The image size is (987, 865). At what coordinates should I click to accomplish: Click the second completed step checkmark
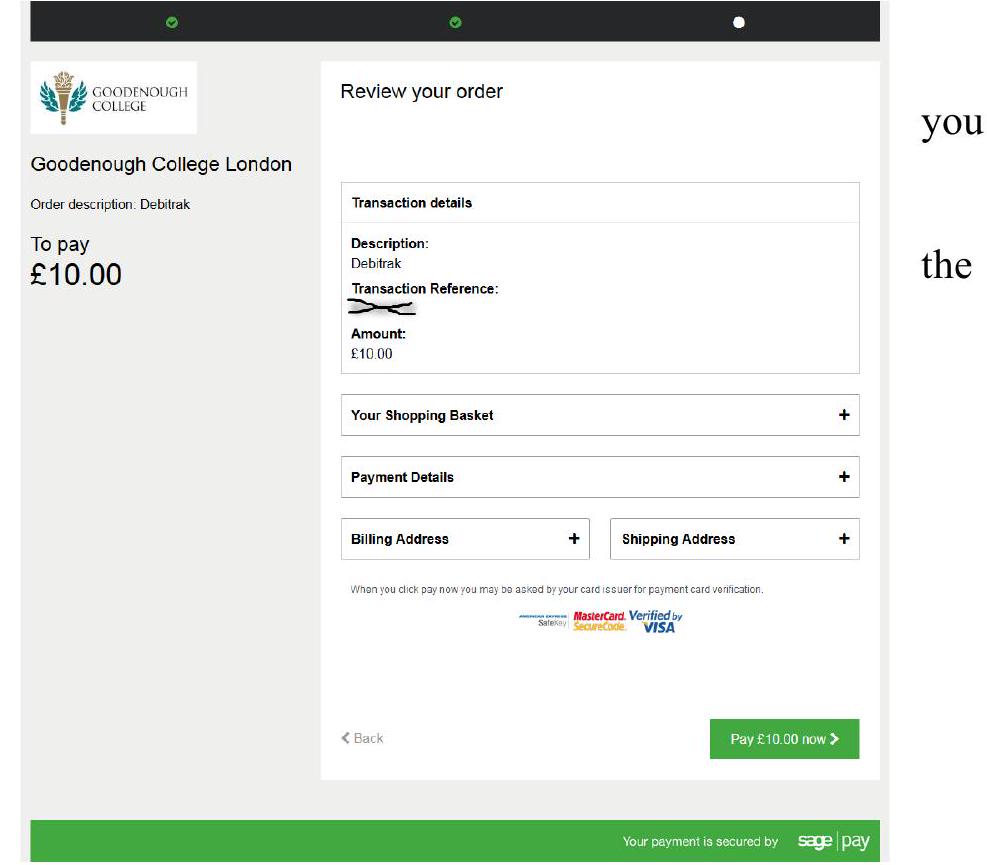click(455, 22)
